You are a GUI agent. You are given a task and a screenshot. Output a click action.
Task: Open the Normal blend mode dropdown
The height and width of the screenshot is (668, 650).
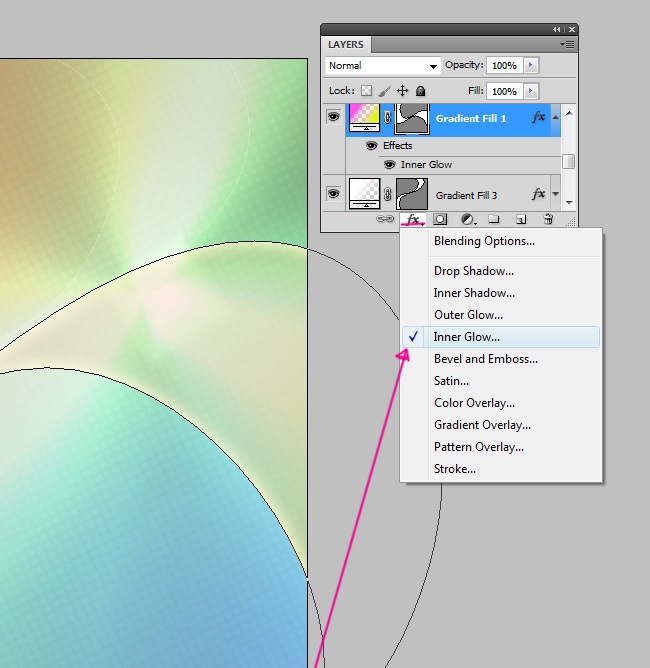(383, 66)
